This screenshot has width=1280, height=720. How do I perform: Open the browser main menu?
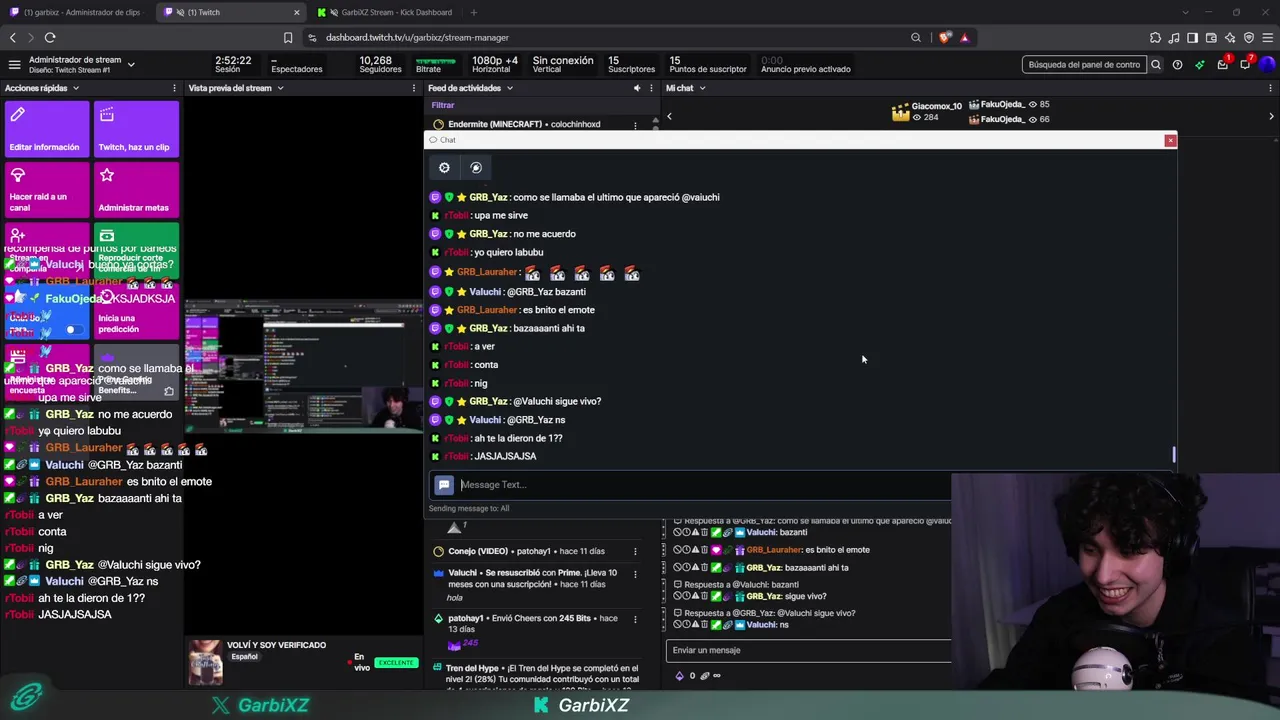(x=1267, y=37)
